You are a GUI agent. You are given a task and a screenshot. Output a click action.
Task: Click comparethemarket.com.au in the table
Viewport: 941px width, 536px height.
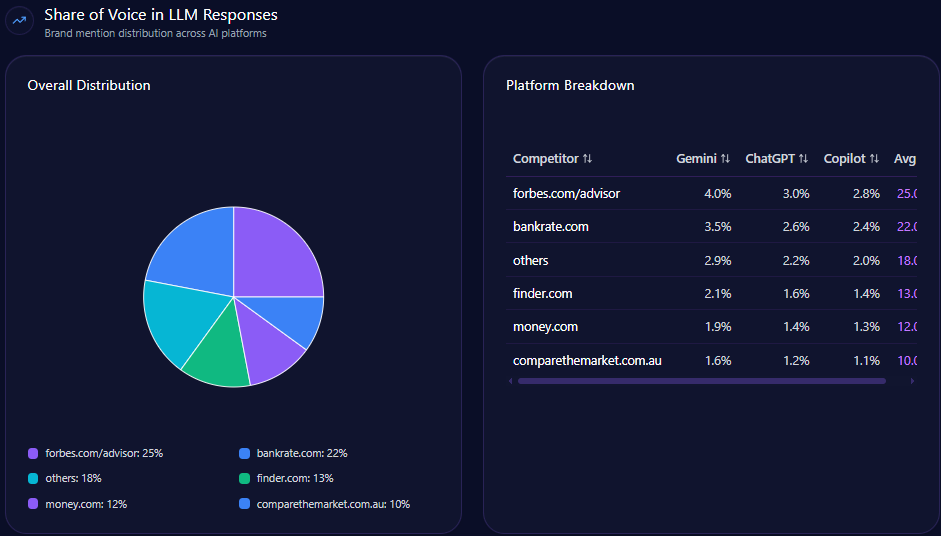point(587,360)
